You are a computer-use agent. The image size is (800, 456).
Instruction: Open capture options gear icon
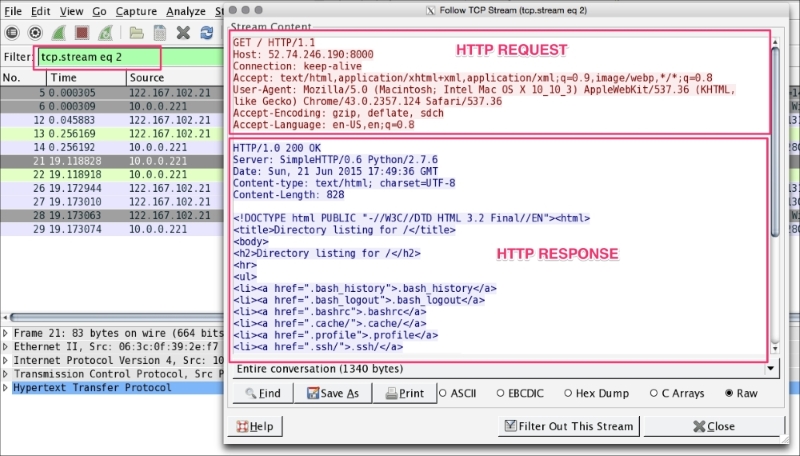(36, 32)
